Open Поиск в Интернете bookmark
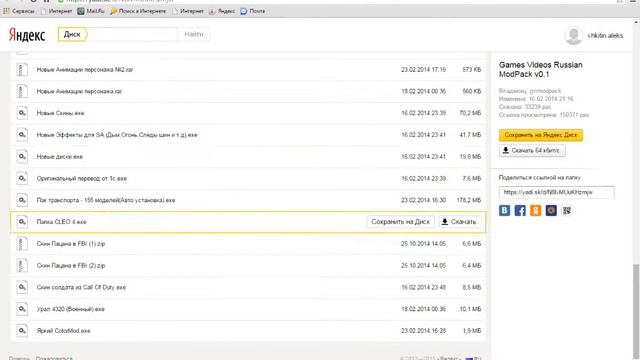The height and width of the screenshot is (360, 640). coord(138,11)
